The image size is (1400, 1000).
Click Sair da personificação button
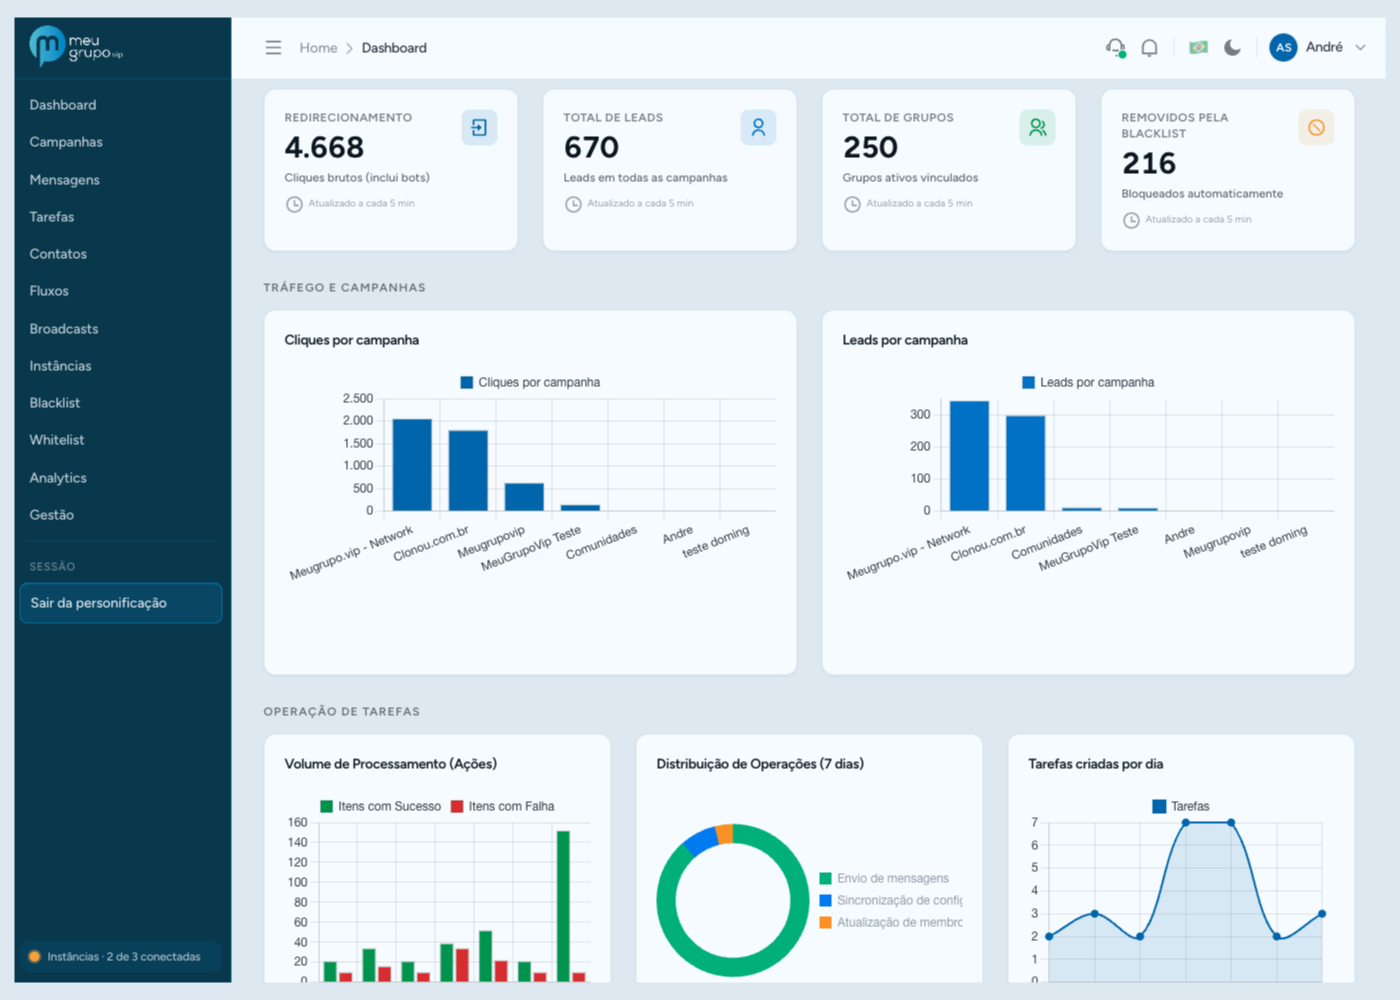[x=121, y=603]
